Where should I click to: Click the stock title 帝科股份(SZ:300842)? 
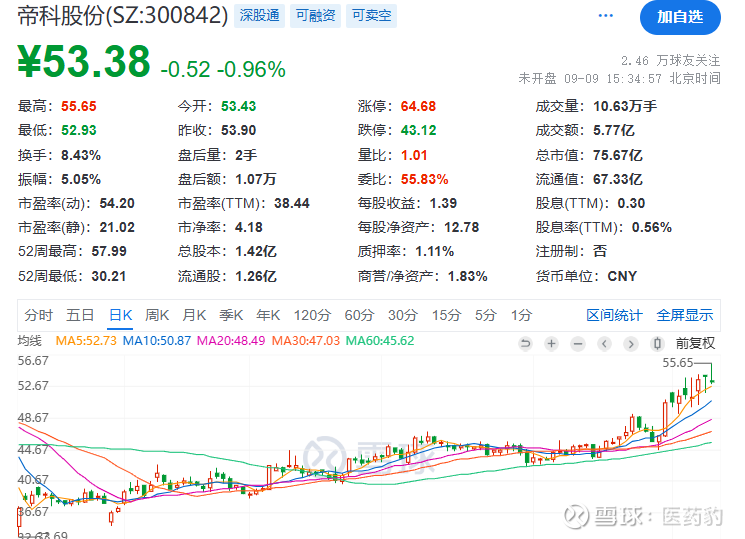(x=123, y=16)
